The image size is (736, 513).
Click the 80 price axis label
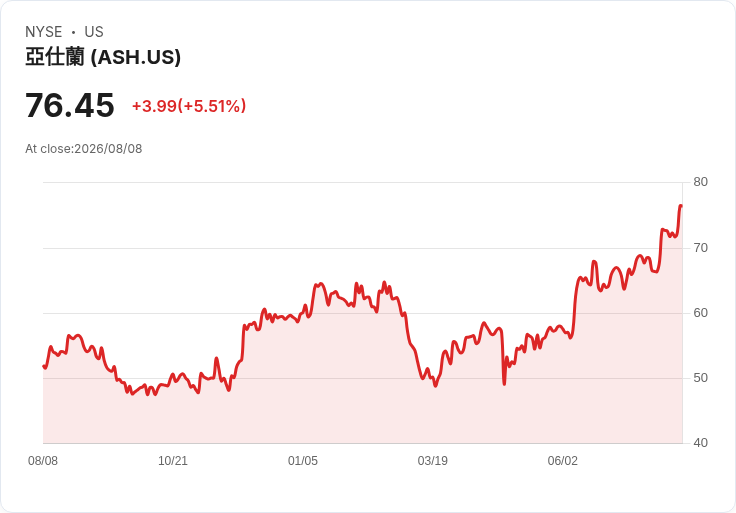tap(700, 182)
